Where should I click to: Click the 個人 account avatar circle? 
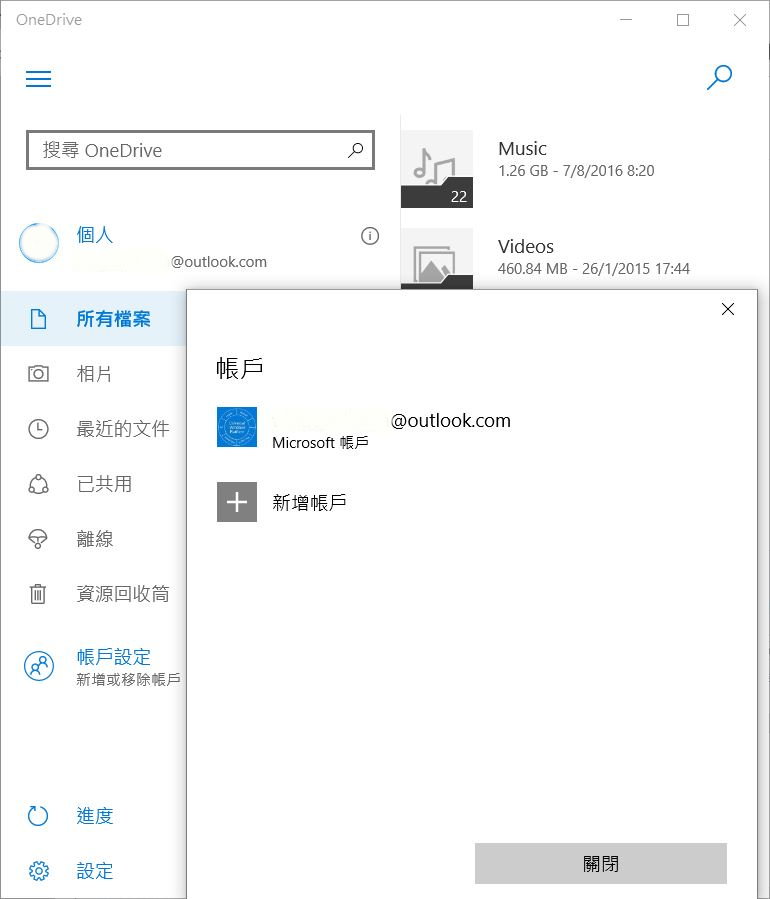39,243
